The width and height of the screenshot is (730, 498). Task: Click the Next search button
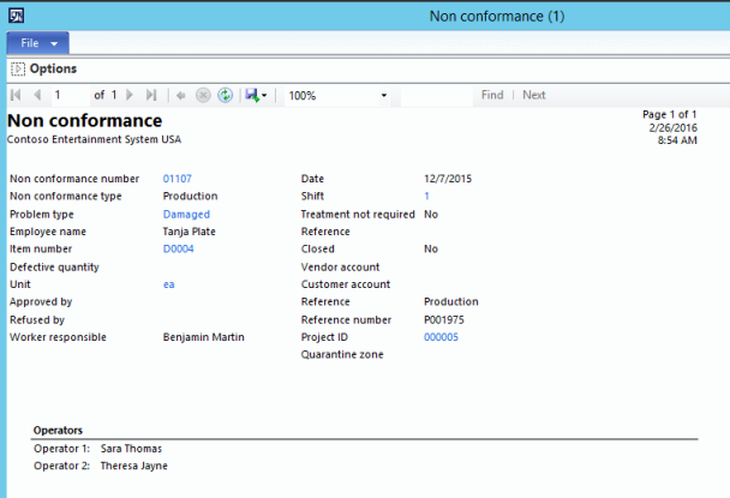pyautogui.click(x=534, y=95)
